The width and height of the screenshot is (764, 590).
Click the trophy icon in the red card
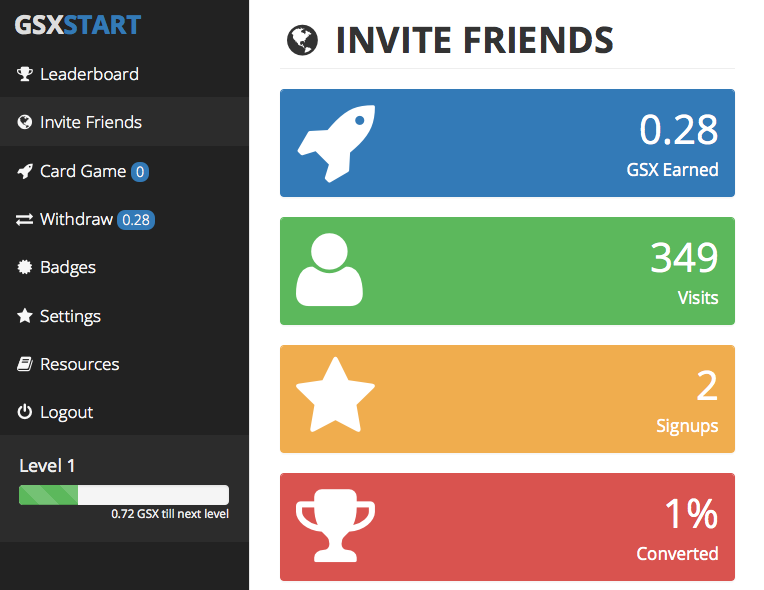pos(335,525)
